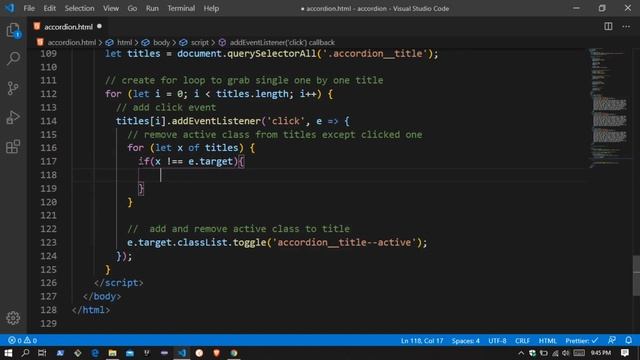640x360 pixels.
Task: Open the Terminal menu
Action: pos(181,8)
